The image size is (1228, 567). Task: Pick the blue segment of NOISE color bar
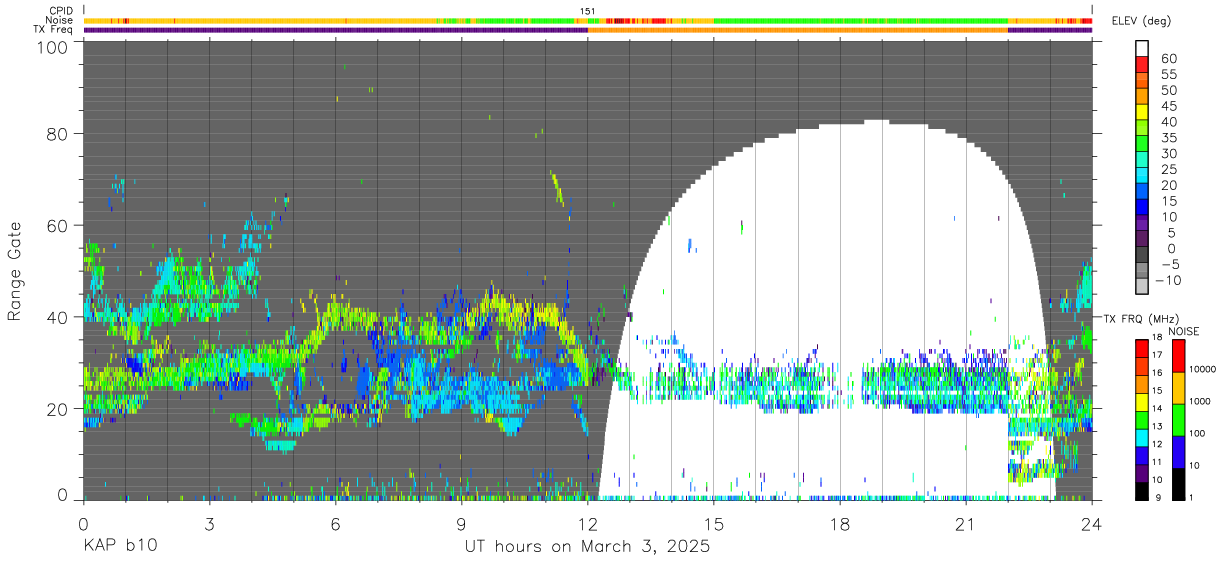tap(1178, 450)
